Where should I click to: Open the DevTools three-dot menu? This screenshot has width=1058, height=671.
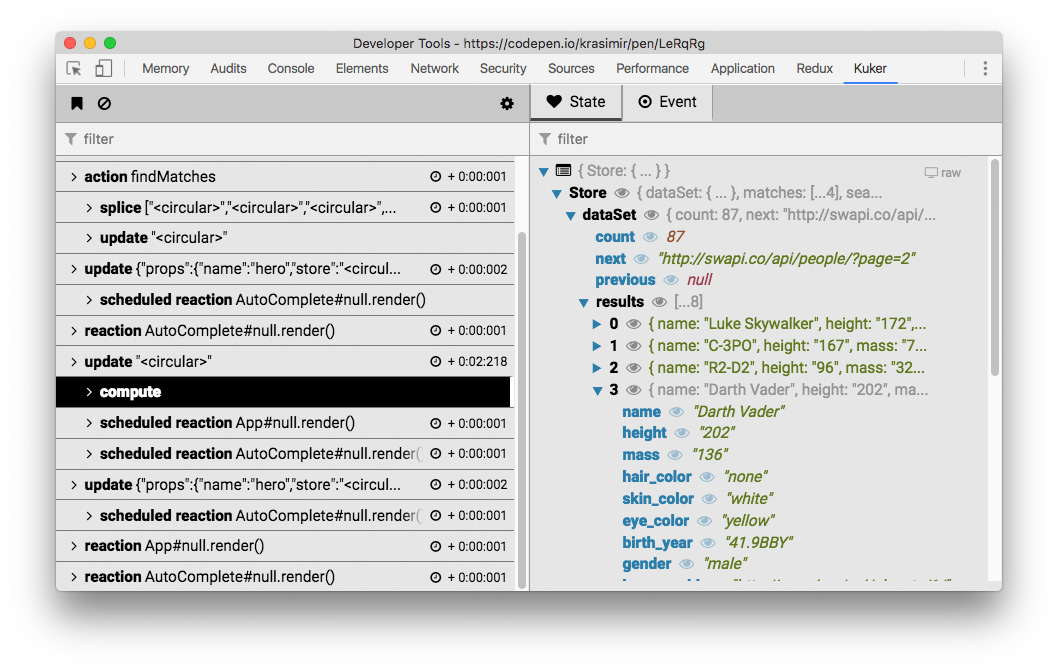point(985,68)
